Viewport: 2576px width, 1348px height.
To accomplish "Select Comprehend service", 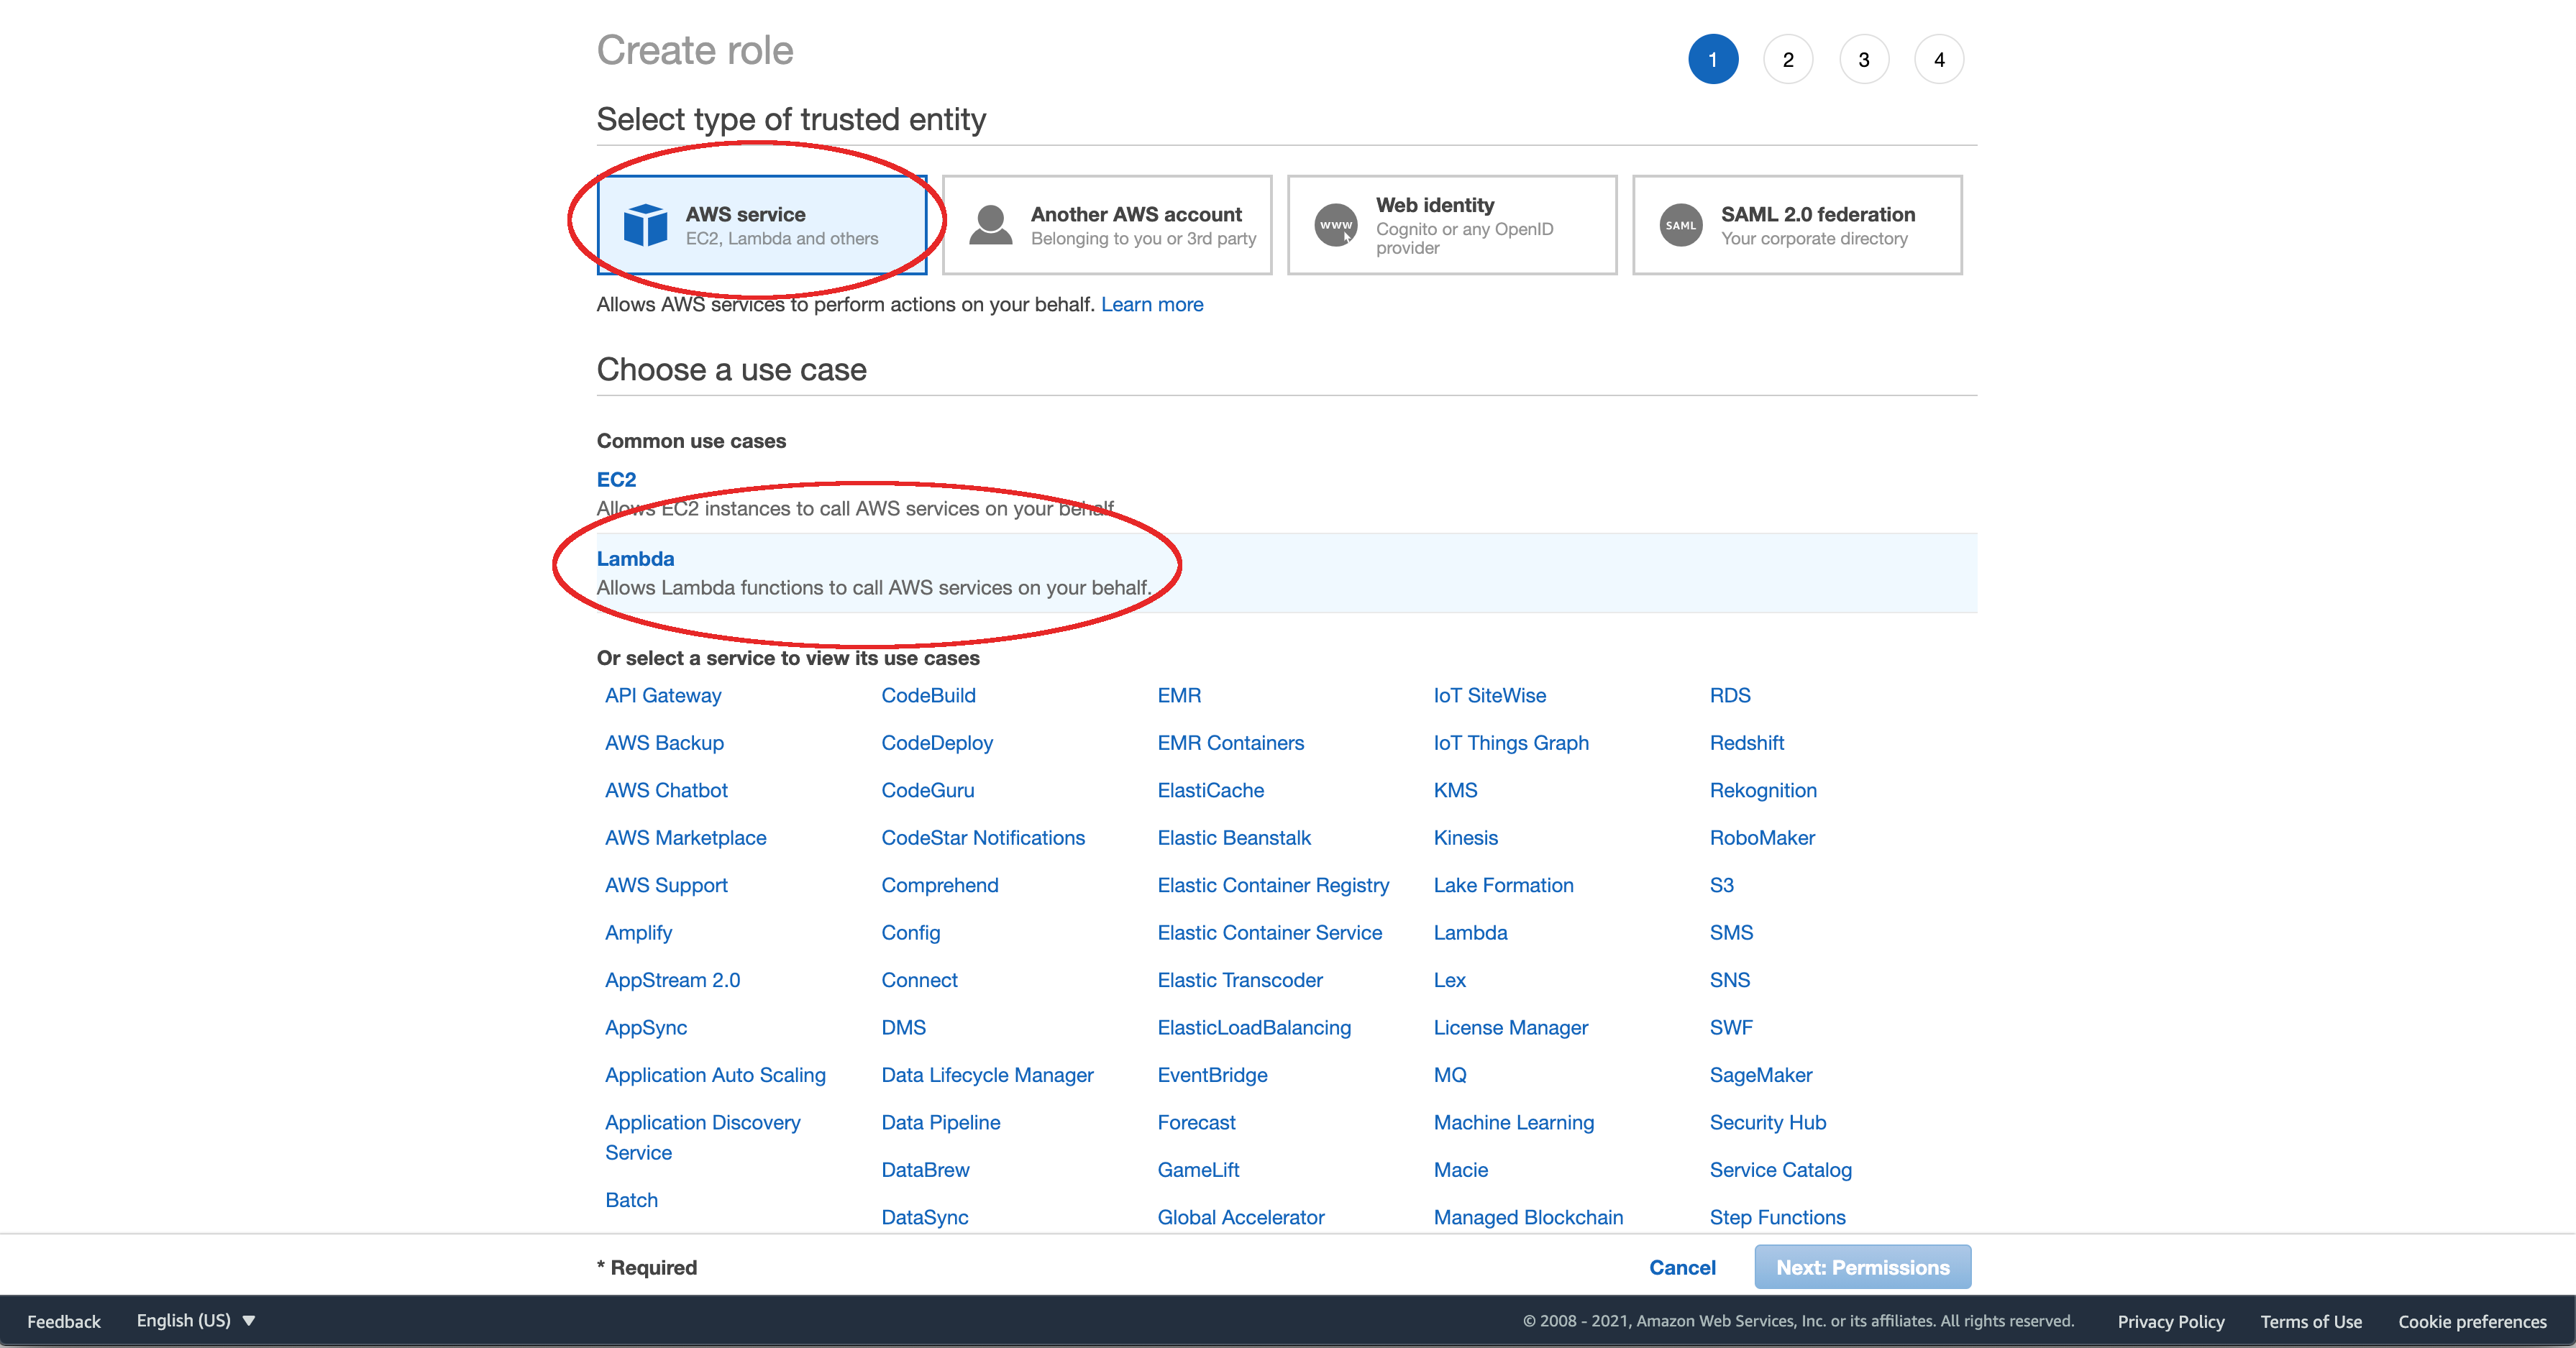I will click(939, 885).
